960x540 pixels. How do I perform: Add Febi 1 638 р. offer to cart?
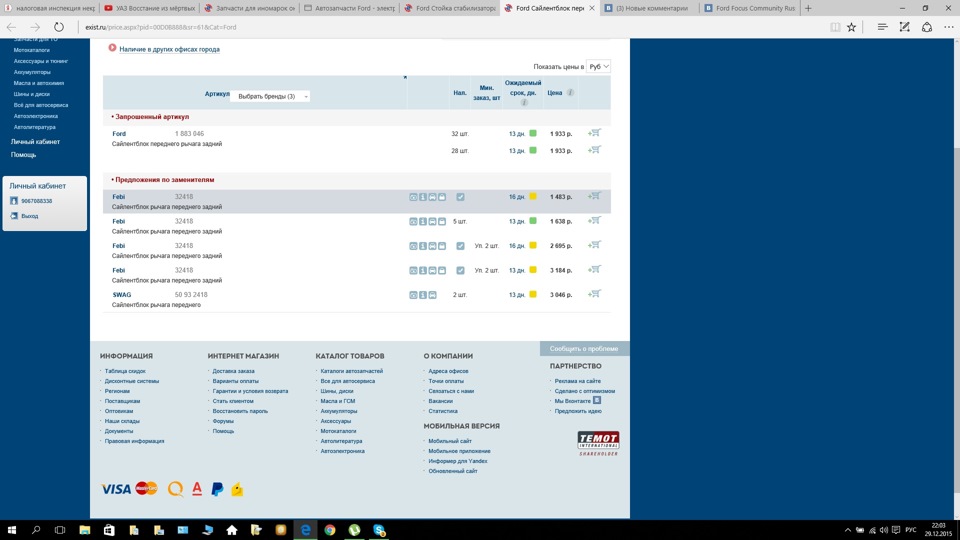[x=594, y=220]
